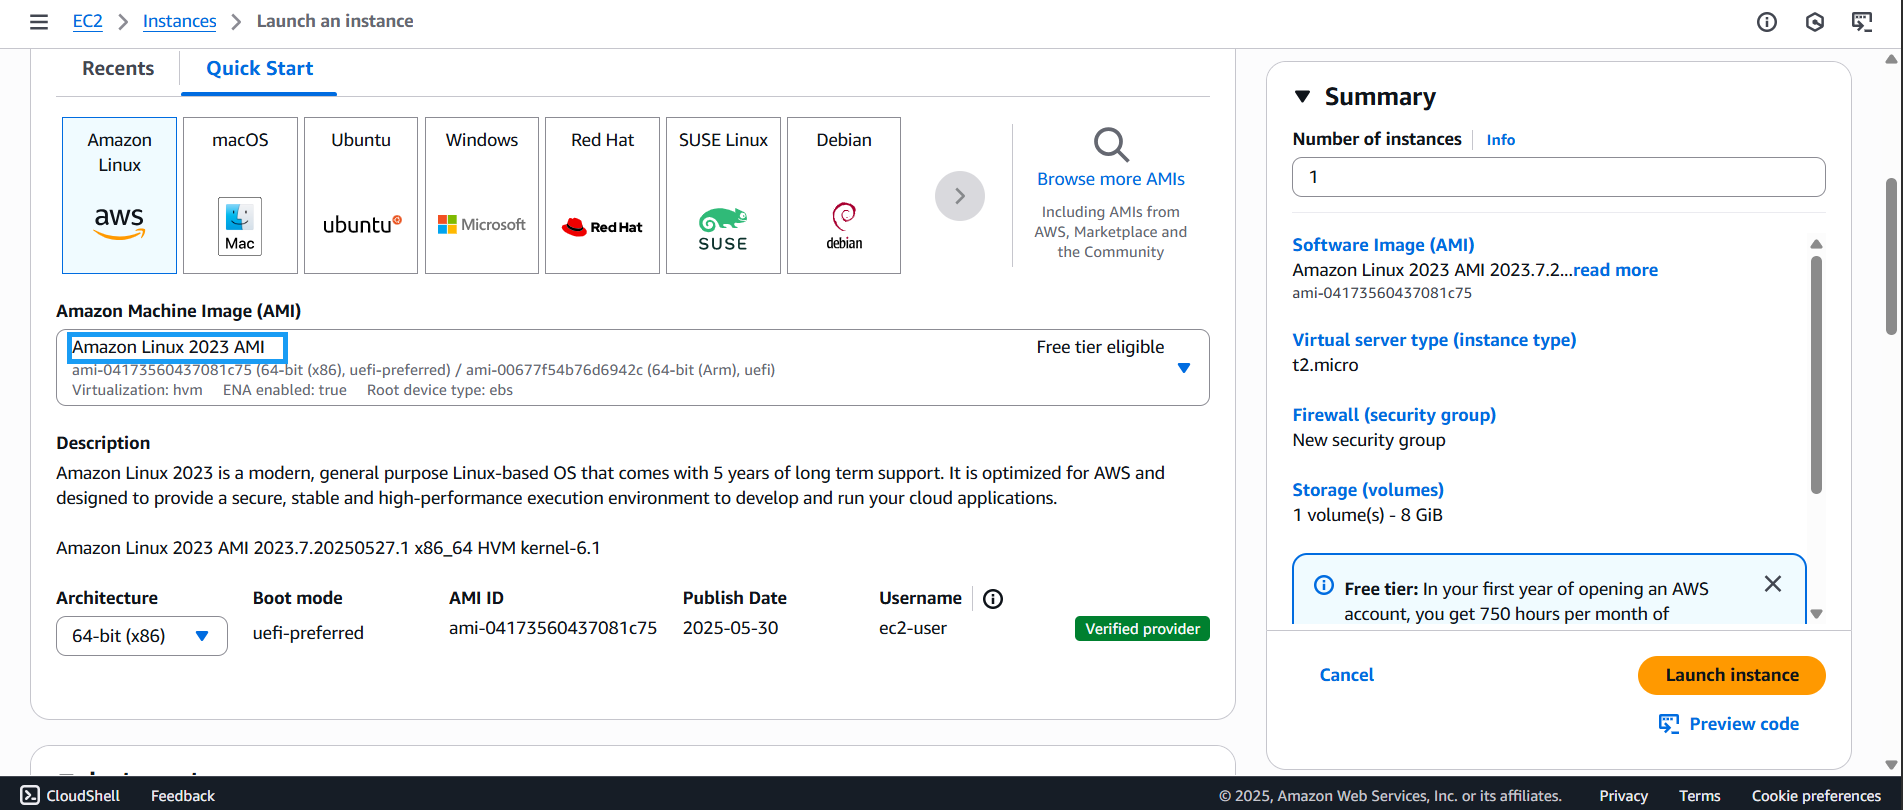Open the hexagon settings icon in top bar
The height and width of the screenshot is (810, 1903).
1815,22
